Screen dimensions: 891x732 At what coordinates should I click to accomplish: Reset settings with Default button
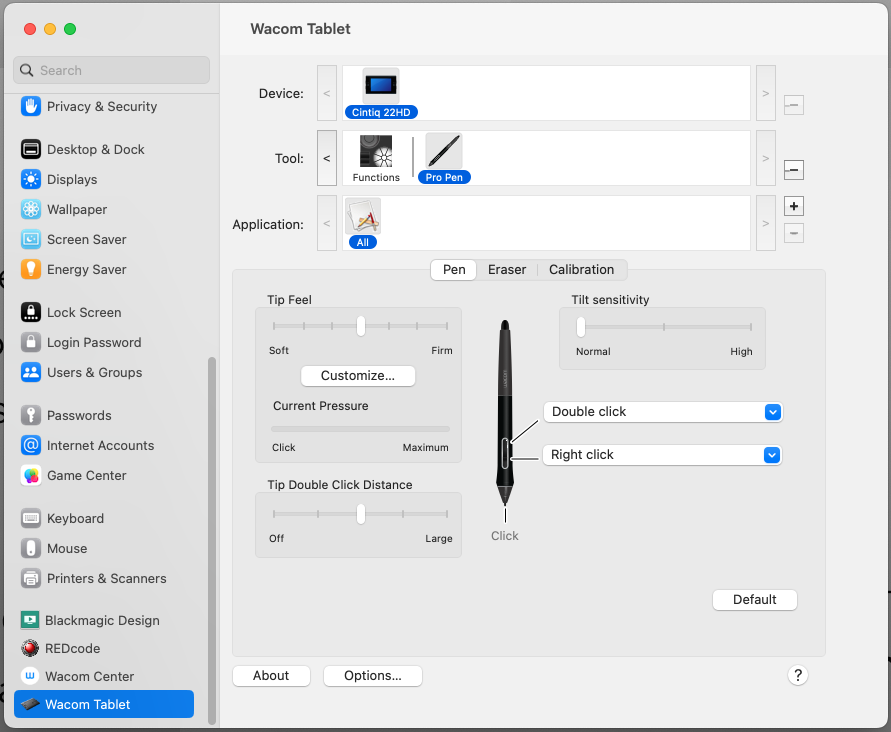click(x=755, y=600)
